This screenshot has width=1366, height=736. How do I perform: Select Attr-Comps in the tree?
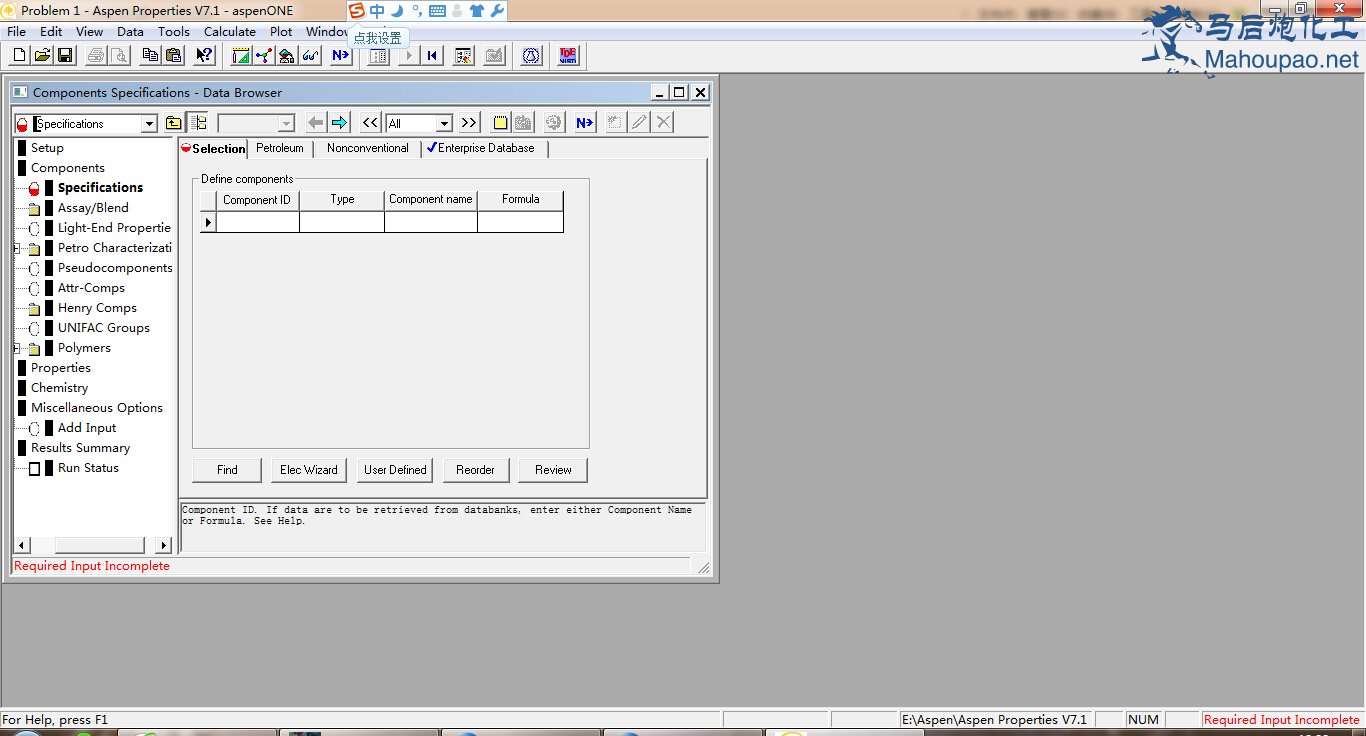91,288
